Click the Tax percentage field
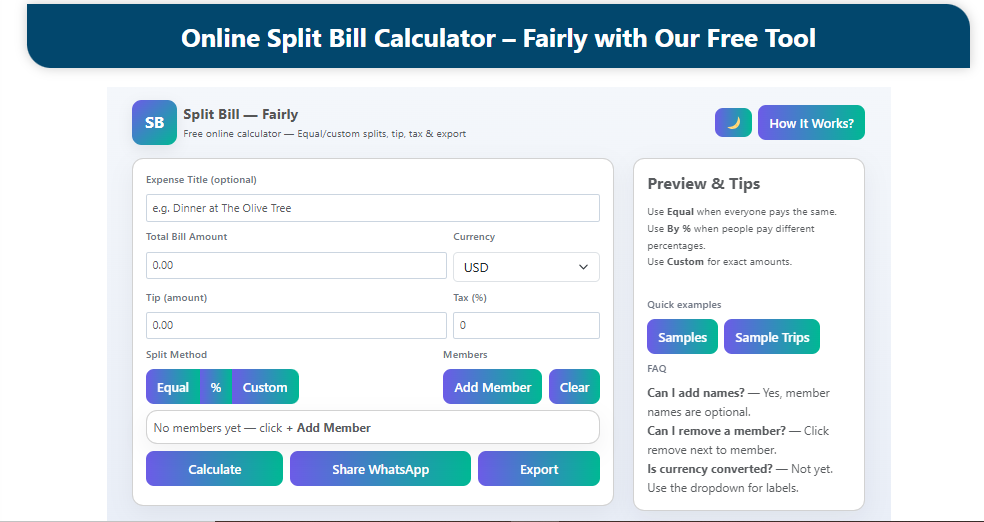This screenshot has height=522, width=984. click(x=526, y=325)
